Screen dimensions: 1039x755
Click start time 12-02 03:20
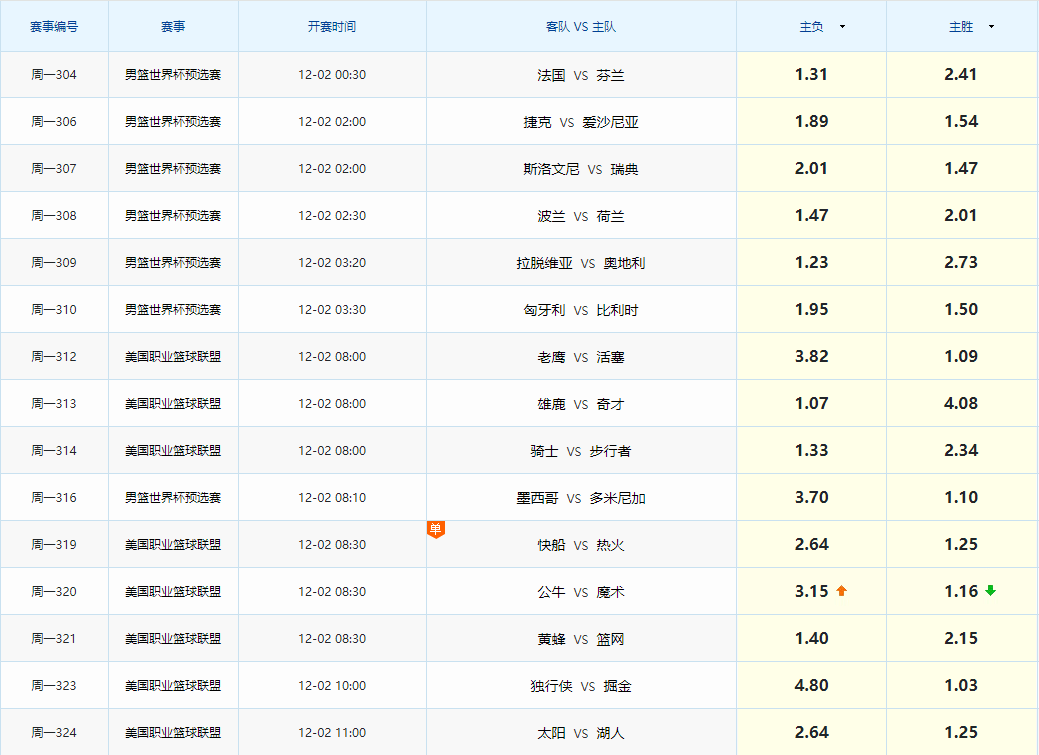[332, 263]
